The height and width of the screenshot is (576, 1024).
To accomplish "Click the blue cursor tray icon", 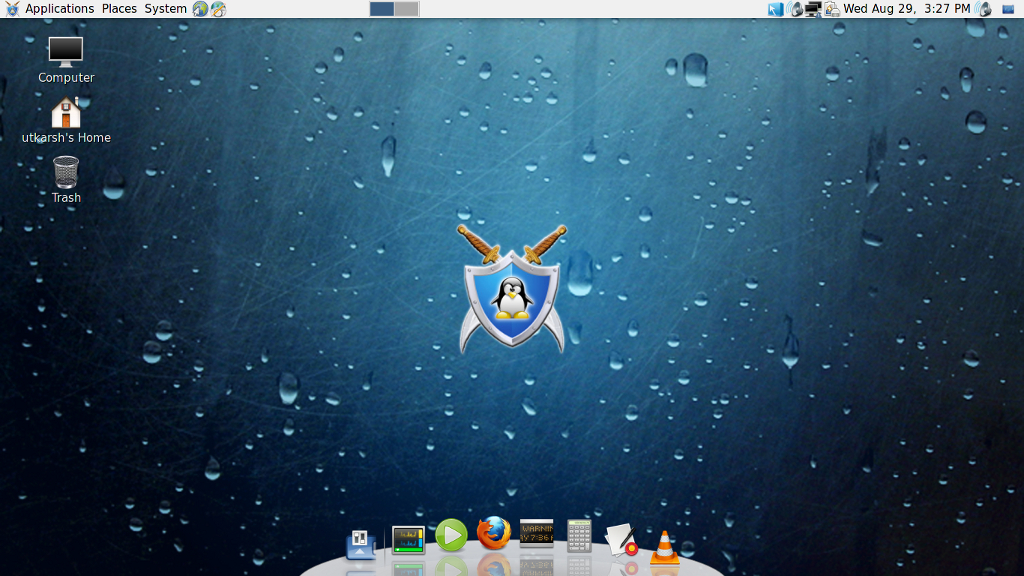I will tap(775, 9).
